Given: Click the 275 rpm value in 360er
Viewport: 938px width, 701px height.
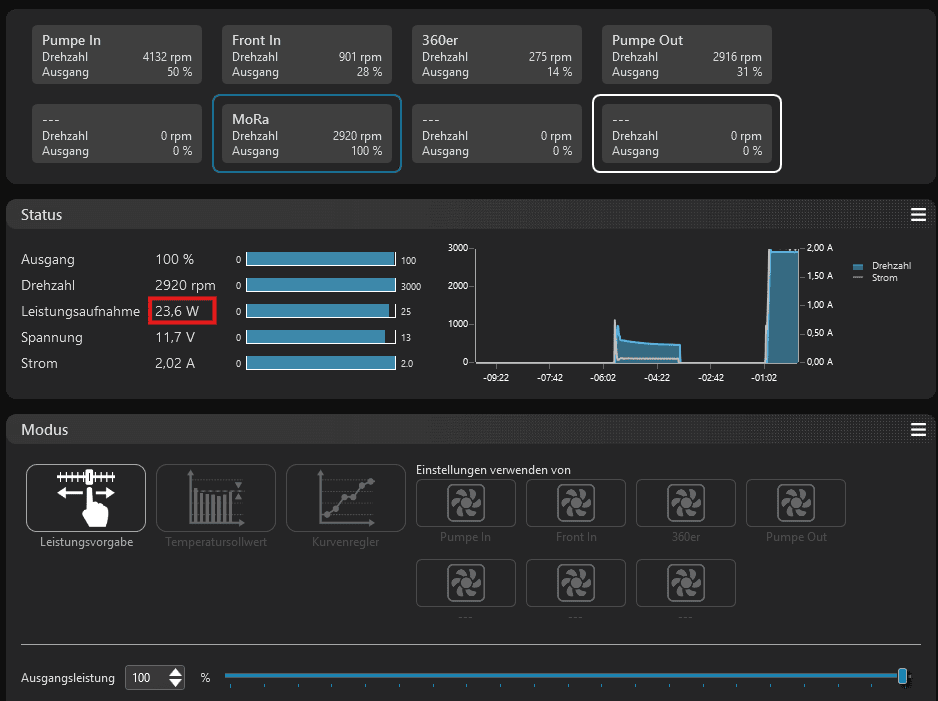Looking at the screenshot, I should click(550, 57).
